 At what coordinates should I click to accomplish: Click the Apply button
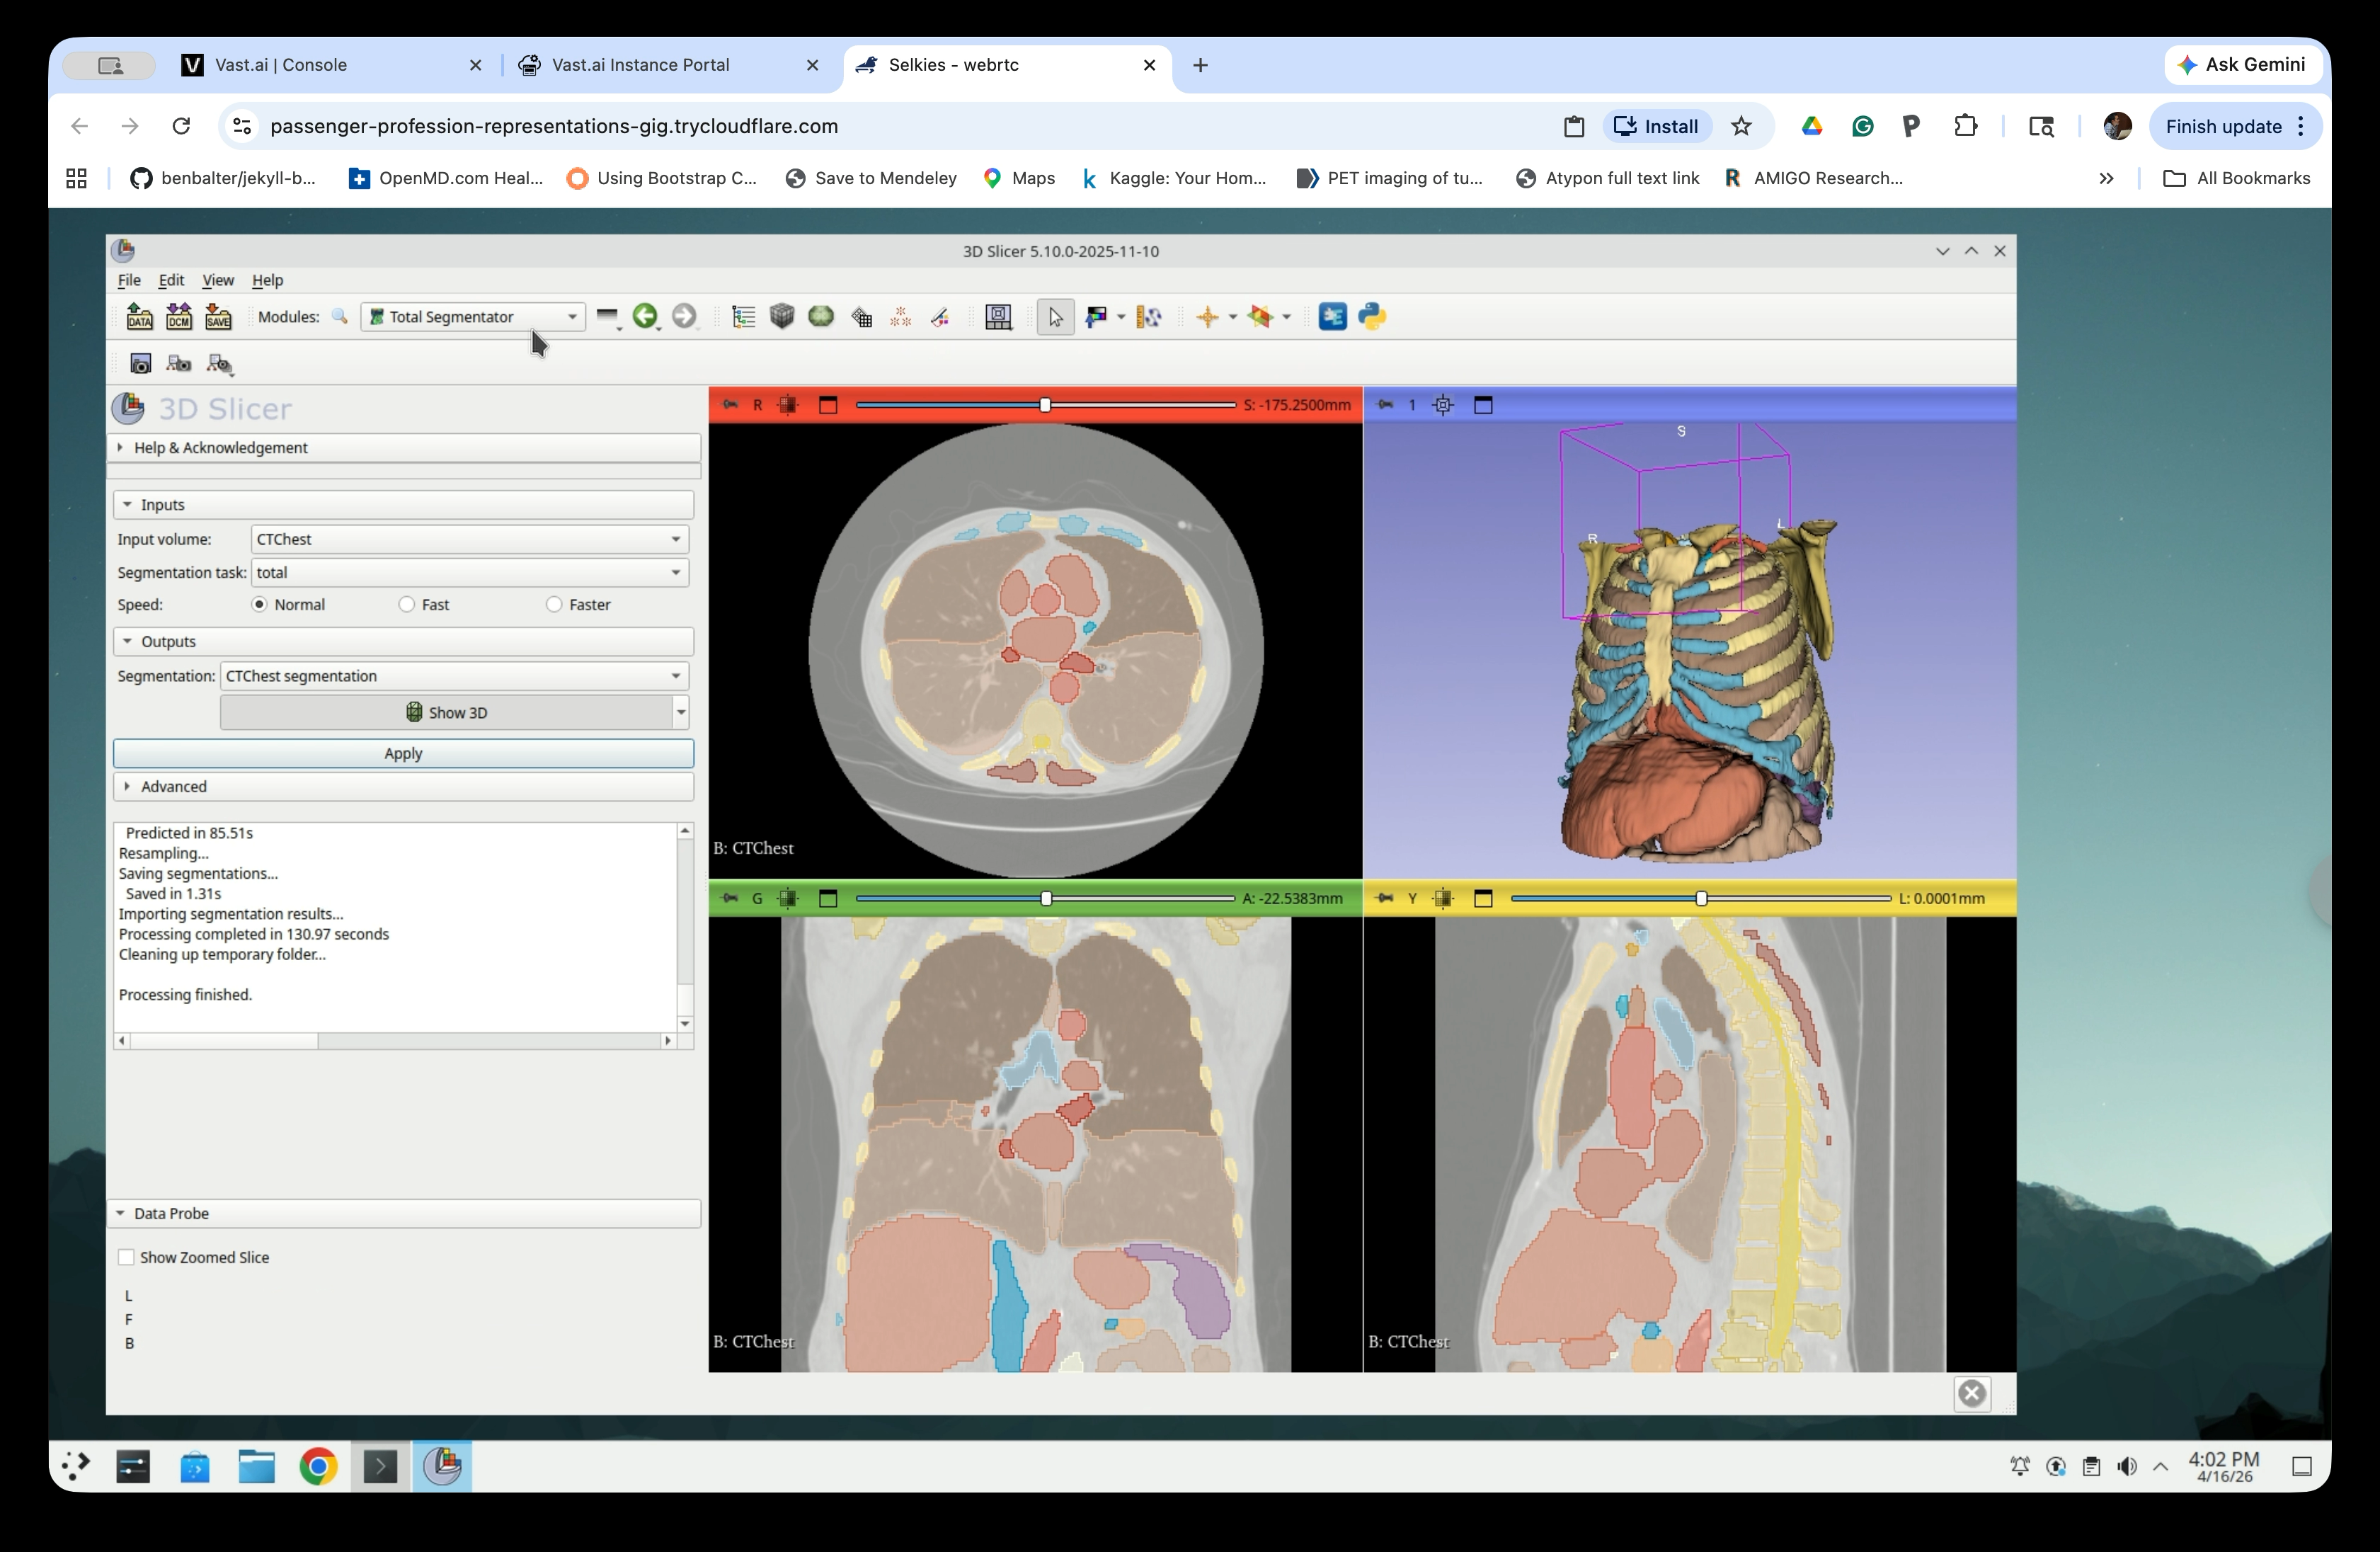[403, 753]
